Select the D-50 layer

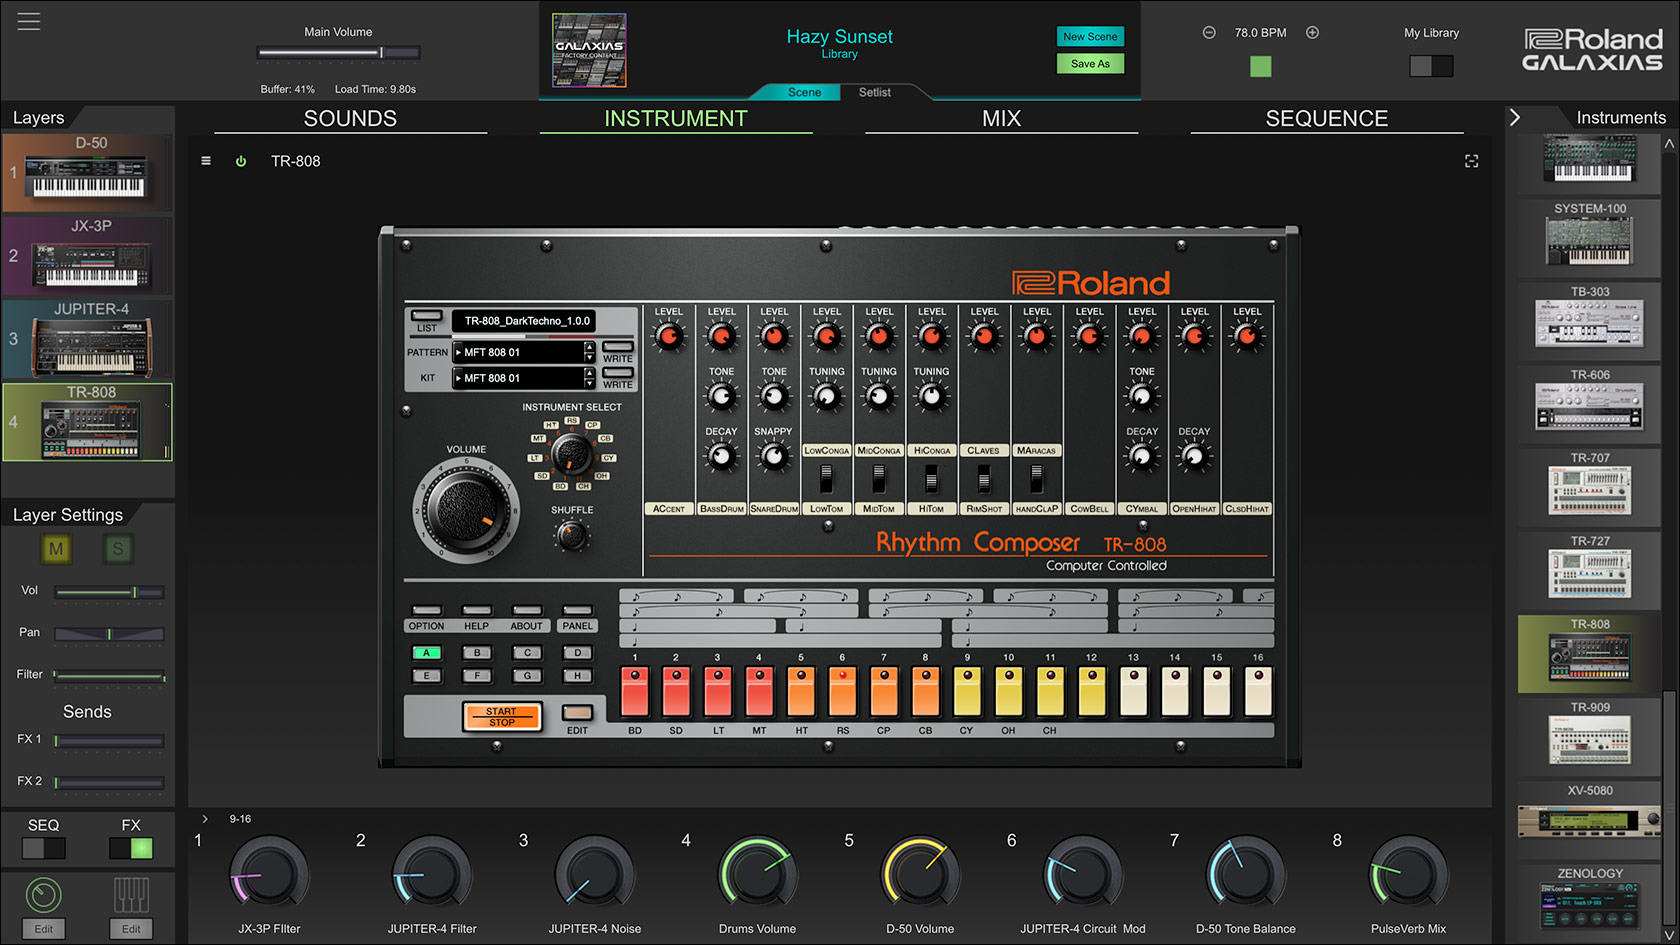87,173
